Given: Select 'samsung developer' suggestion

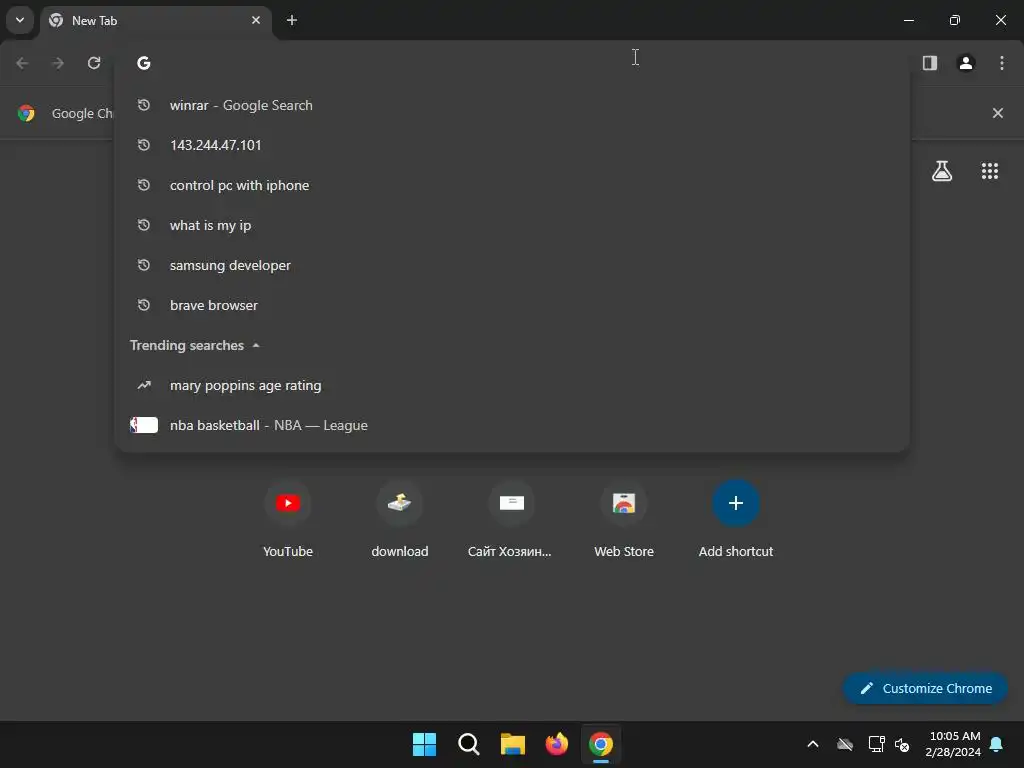Looking at the screenshot, I should click(x=512, y=265).
